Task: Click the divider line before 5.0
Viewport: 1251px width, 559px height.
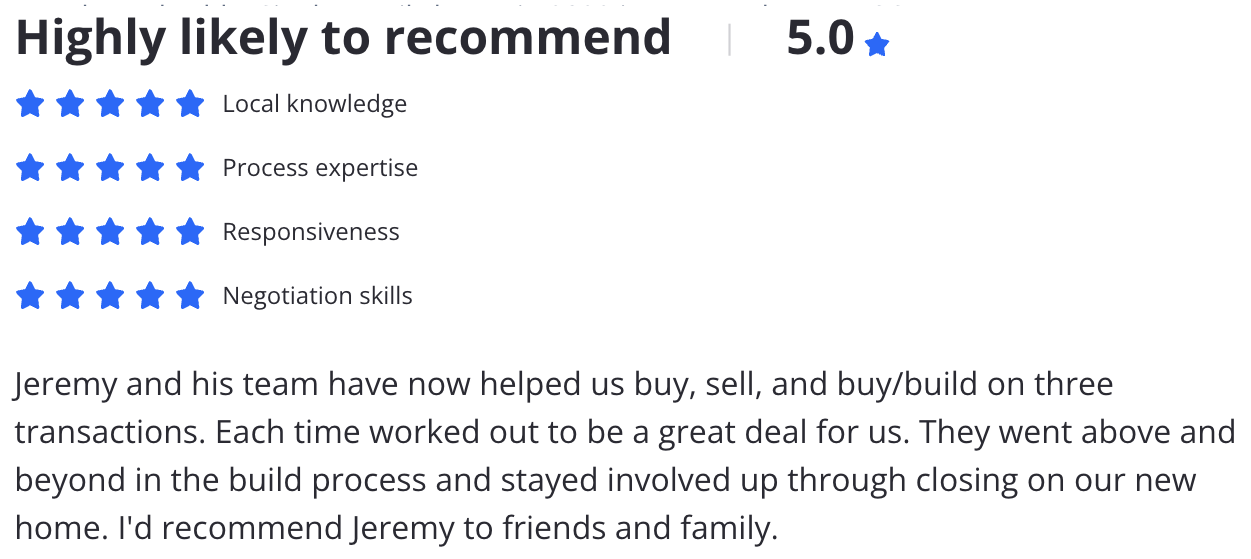Action: coord(729,40)
